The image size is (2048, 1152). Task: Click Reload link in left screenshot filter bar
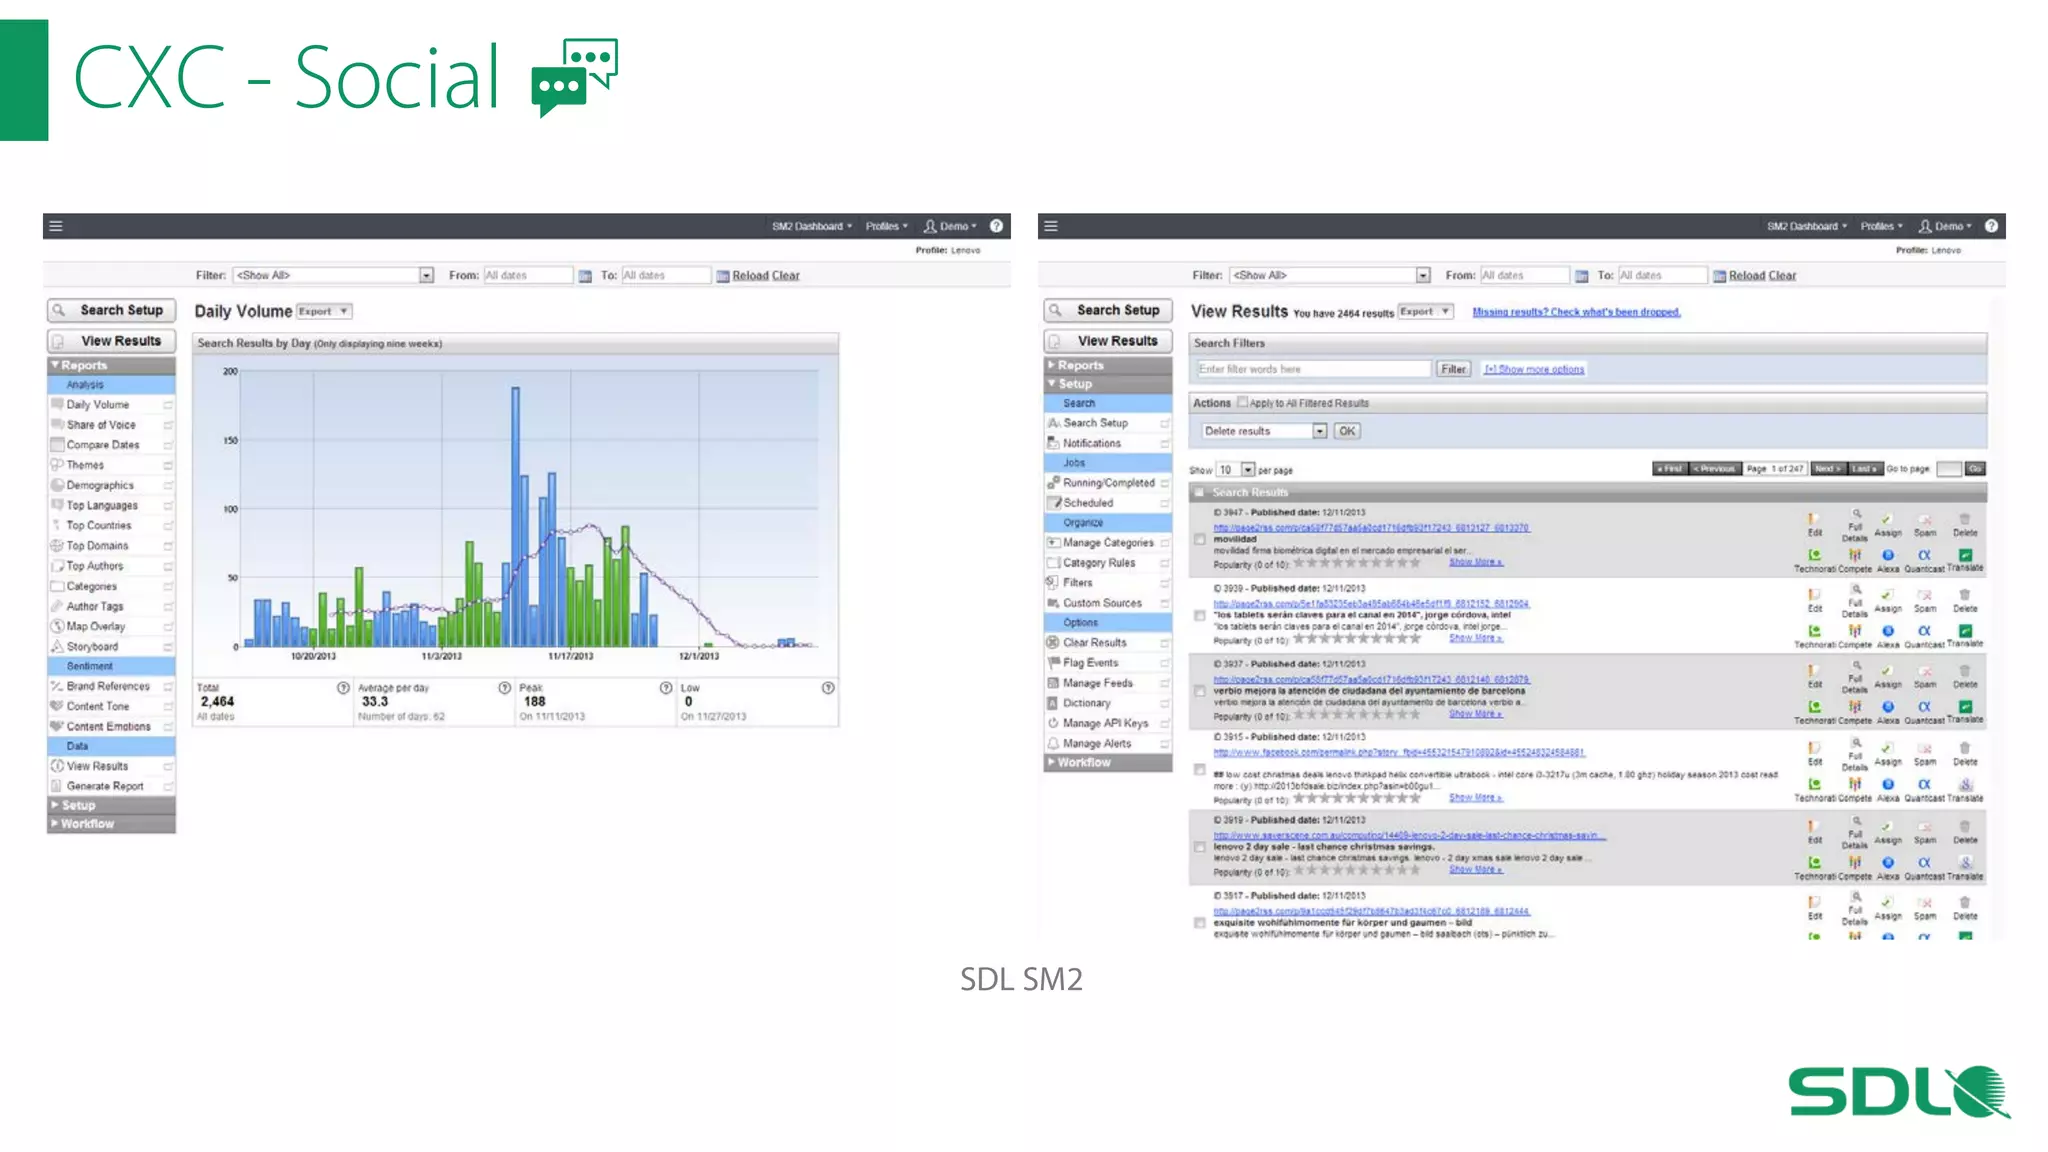[750, 276]
